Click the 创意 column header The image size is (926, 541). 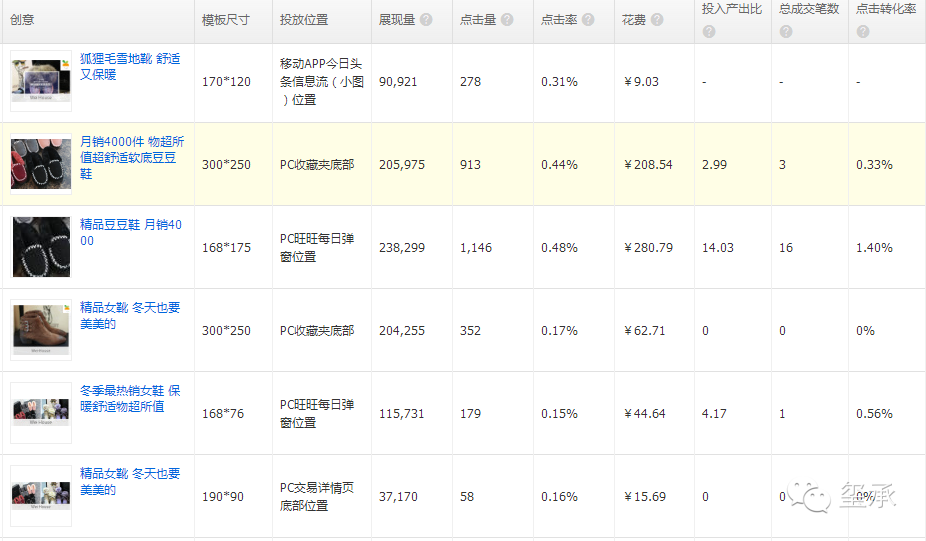[x=22, y=19]
